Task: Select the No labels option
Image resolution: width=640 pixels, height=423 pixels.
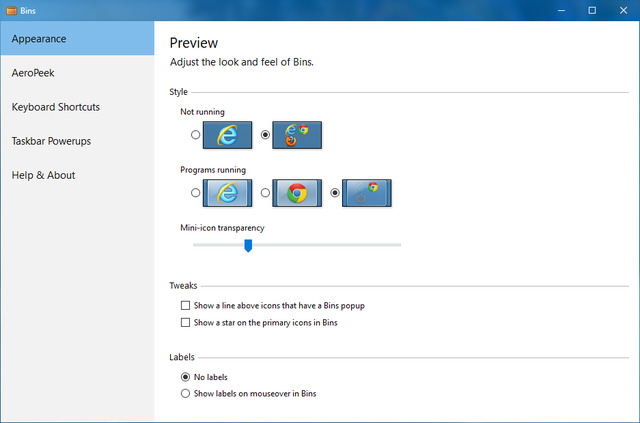Action: pyautogui.click(x=185, y=377)
